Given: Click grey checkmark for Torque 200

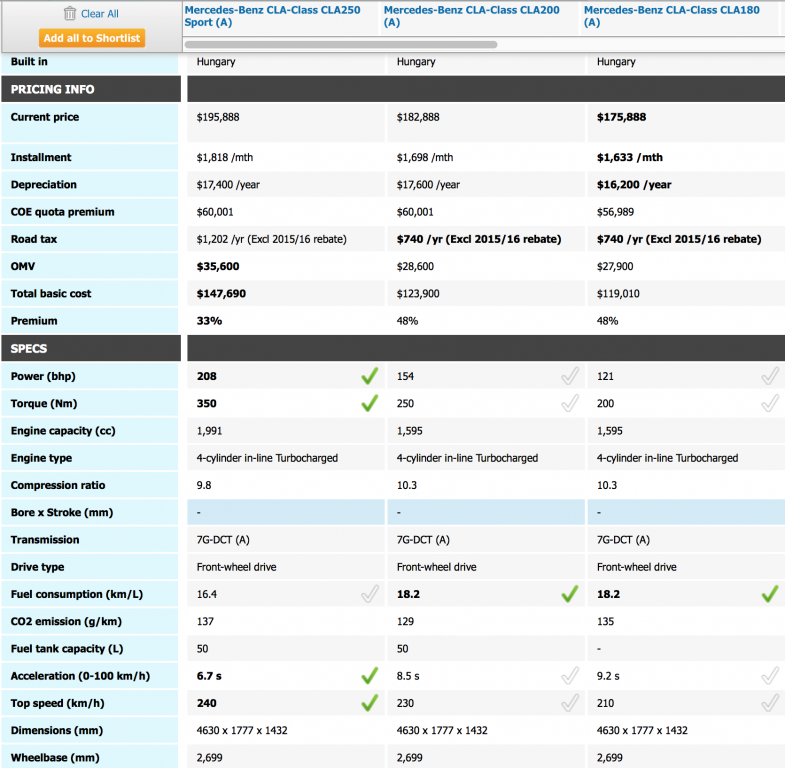Looking at the screenshot, I should tap(770, 403).
